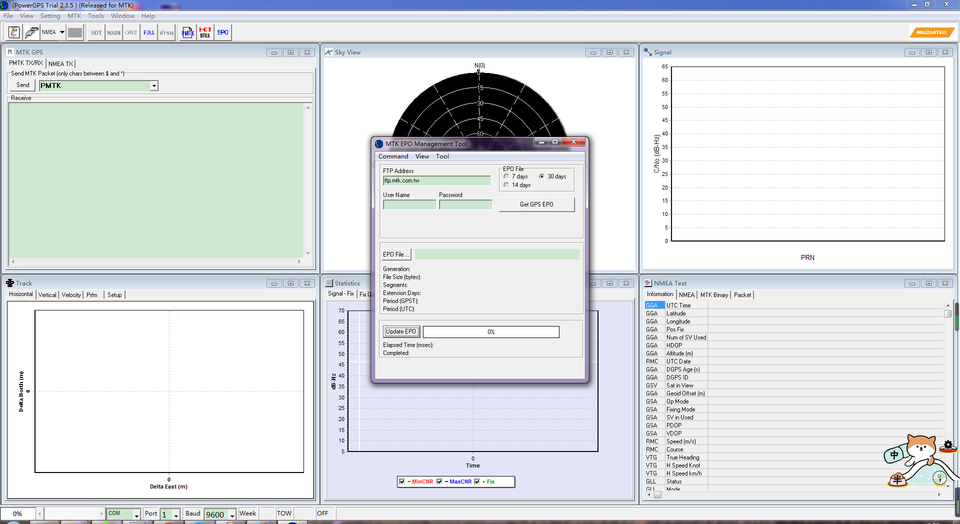Select the 14 days EPO file option
Screen dimensions: 960x524
(507, 185)
